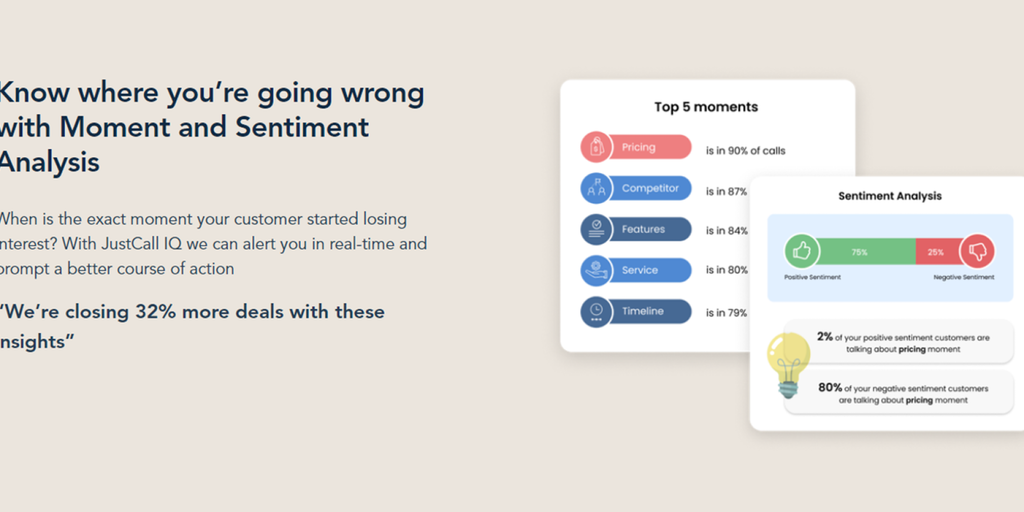This screenshot has height=512, width=1024.
Task: Click the red thumbs-down icon
Action: [977, 252]
